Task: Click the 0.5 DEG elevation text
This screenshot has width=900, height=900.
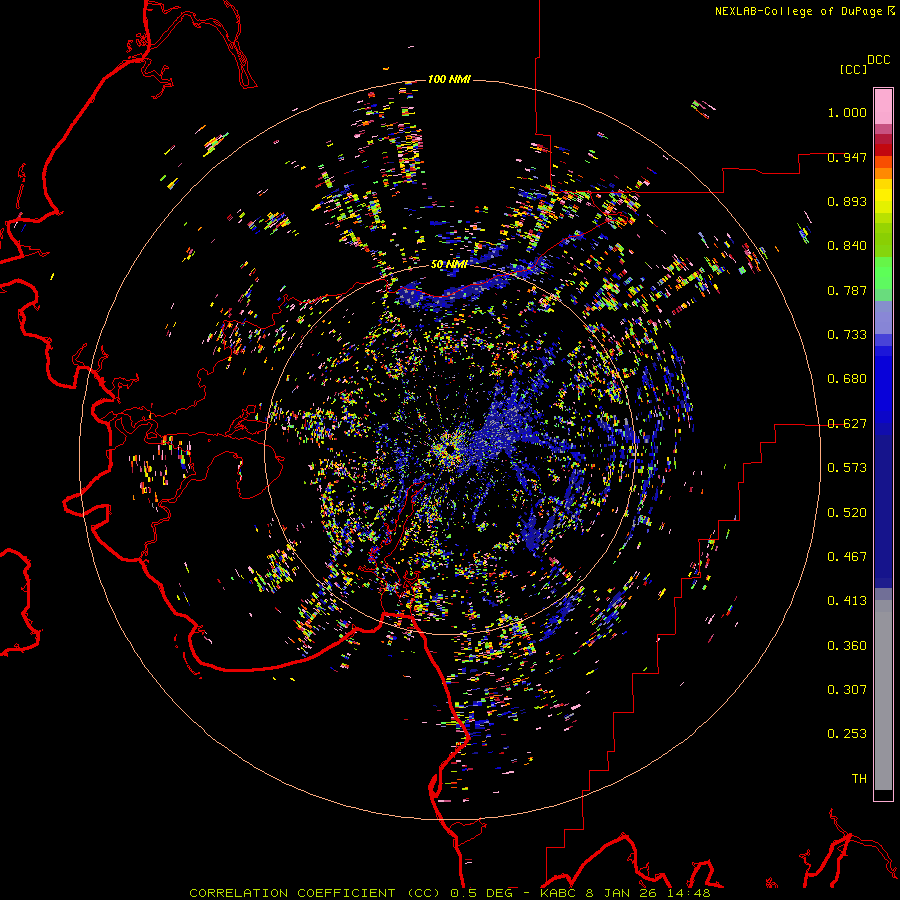Action: tap(481, 893)
